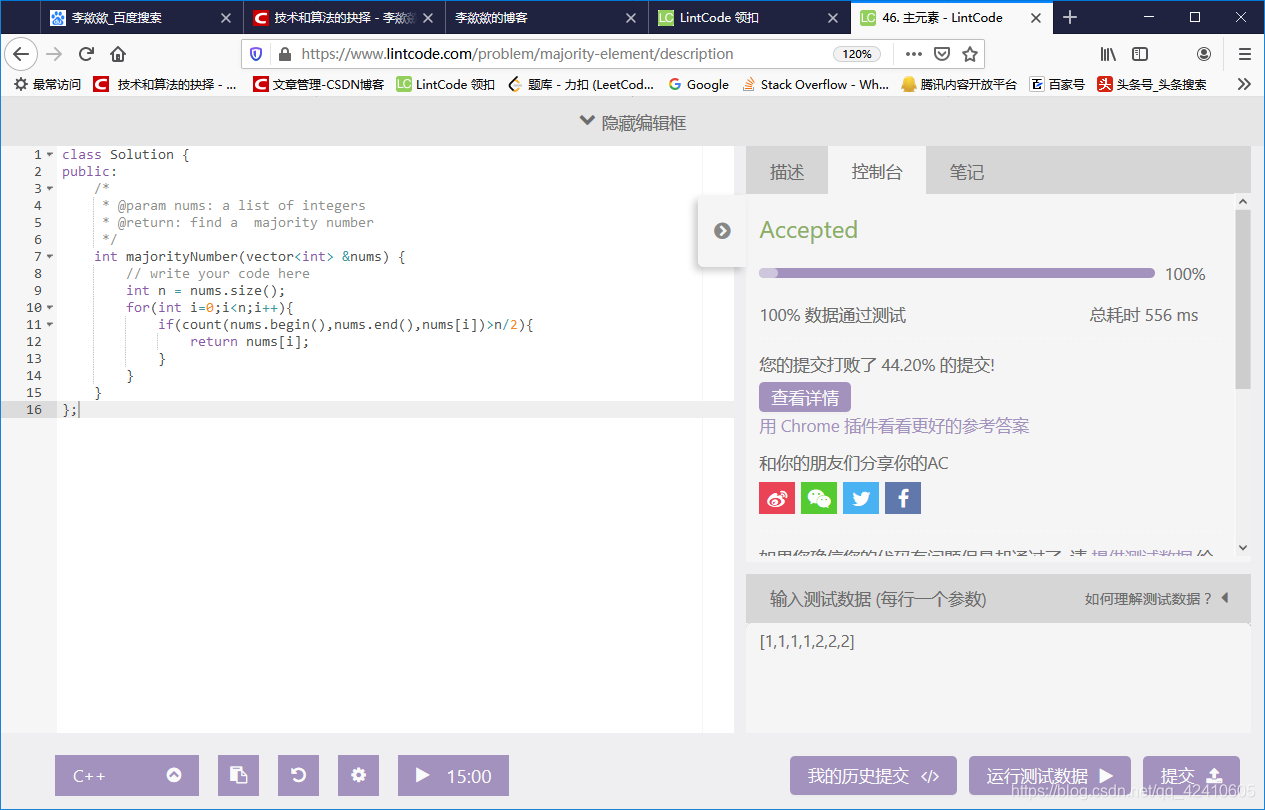Collapse the console panel with circular arrow

[722, 230]
